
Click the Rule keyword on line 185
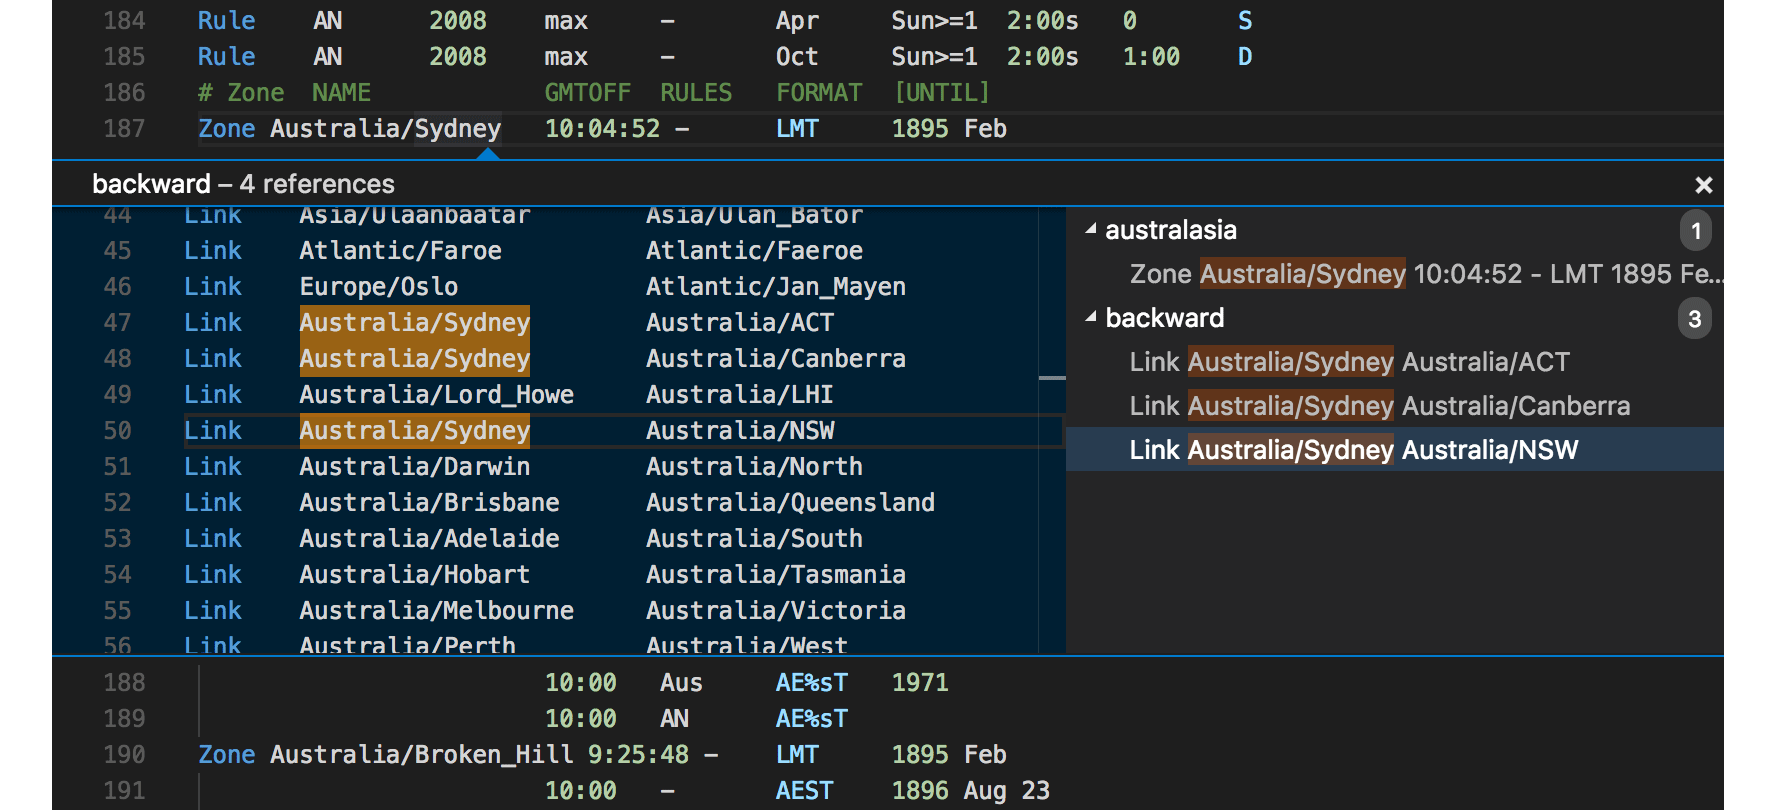226,57
